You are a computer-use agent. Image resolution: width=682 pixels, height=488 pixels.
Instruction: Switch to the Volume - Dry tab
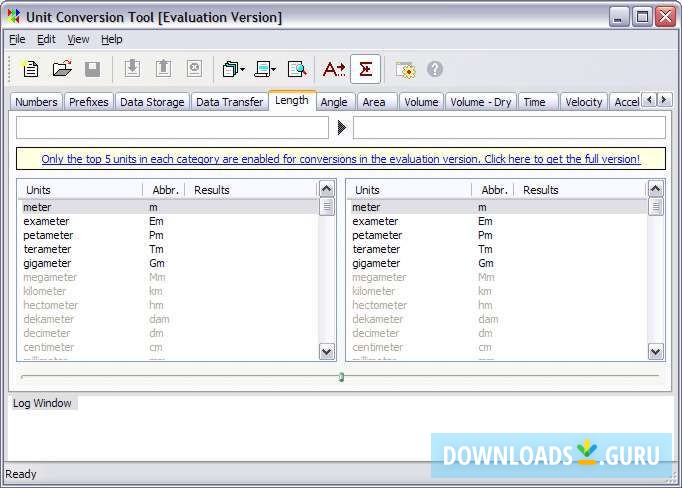tap(480, 102)
